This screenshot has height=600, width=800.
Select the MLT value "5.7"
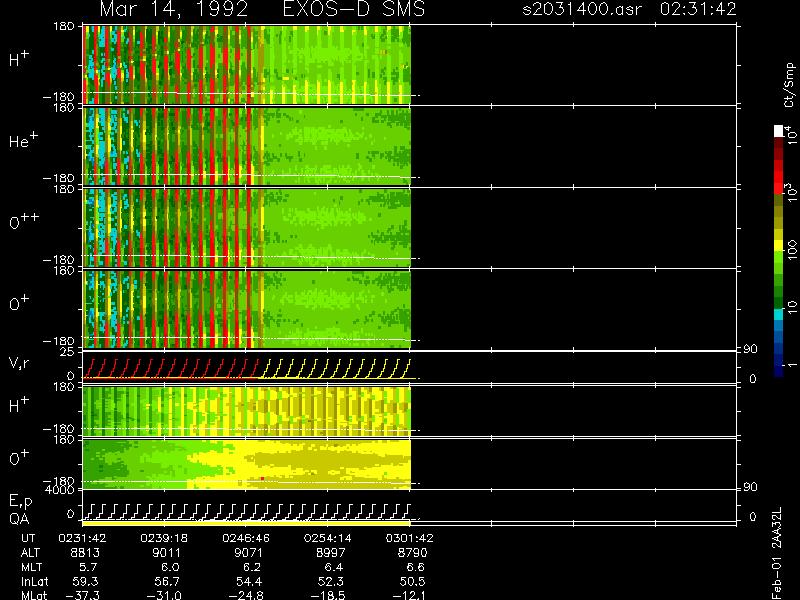click(87, 567)
